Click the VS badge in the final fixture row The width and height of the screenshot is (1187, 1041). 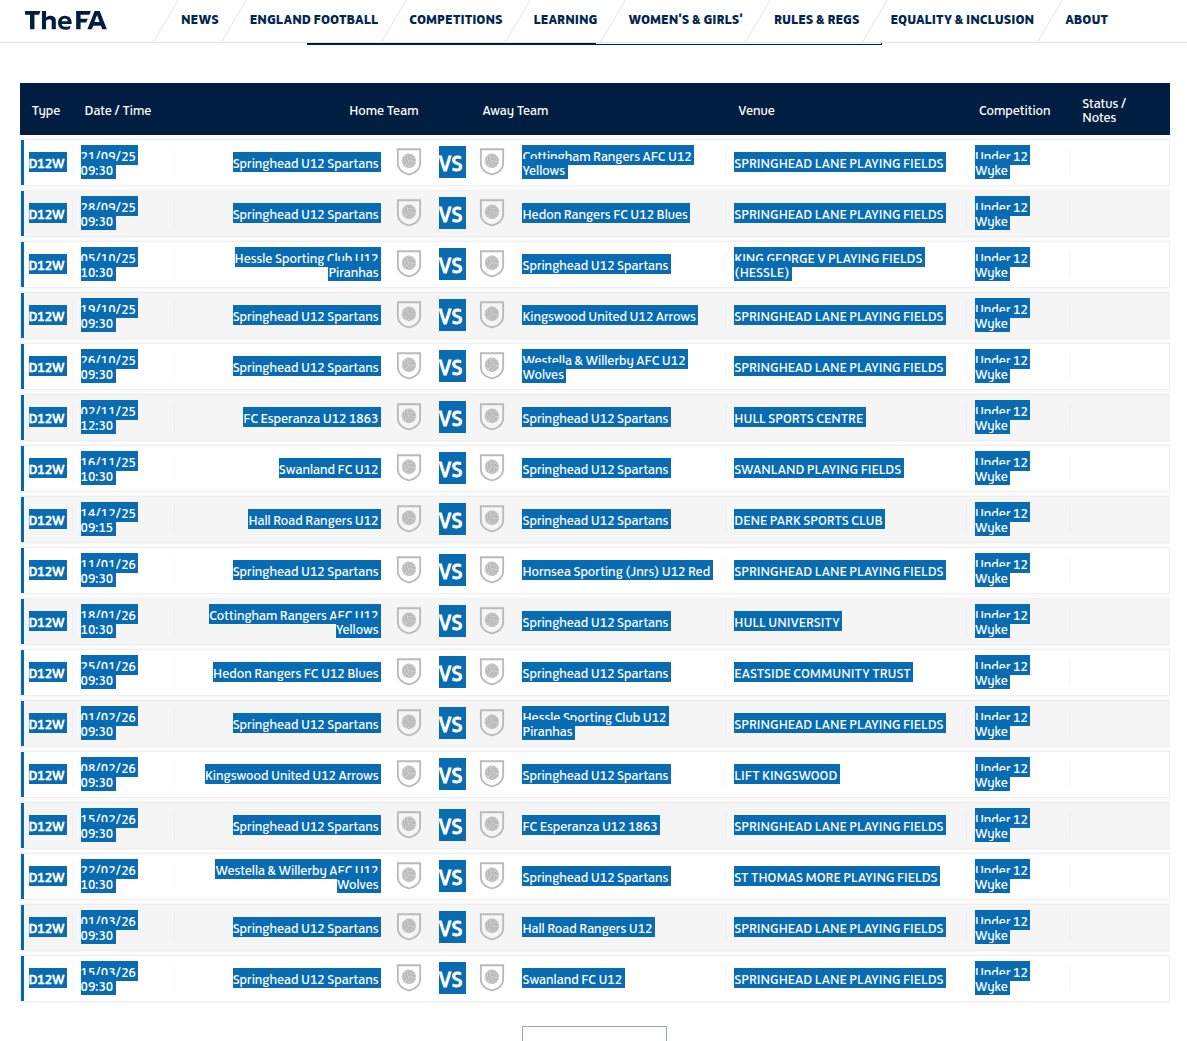[x=451, y=978]
